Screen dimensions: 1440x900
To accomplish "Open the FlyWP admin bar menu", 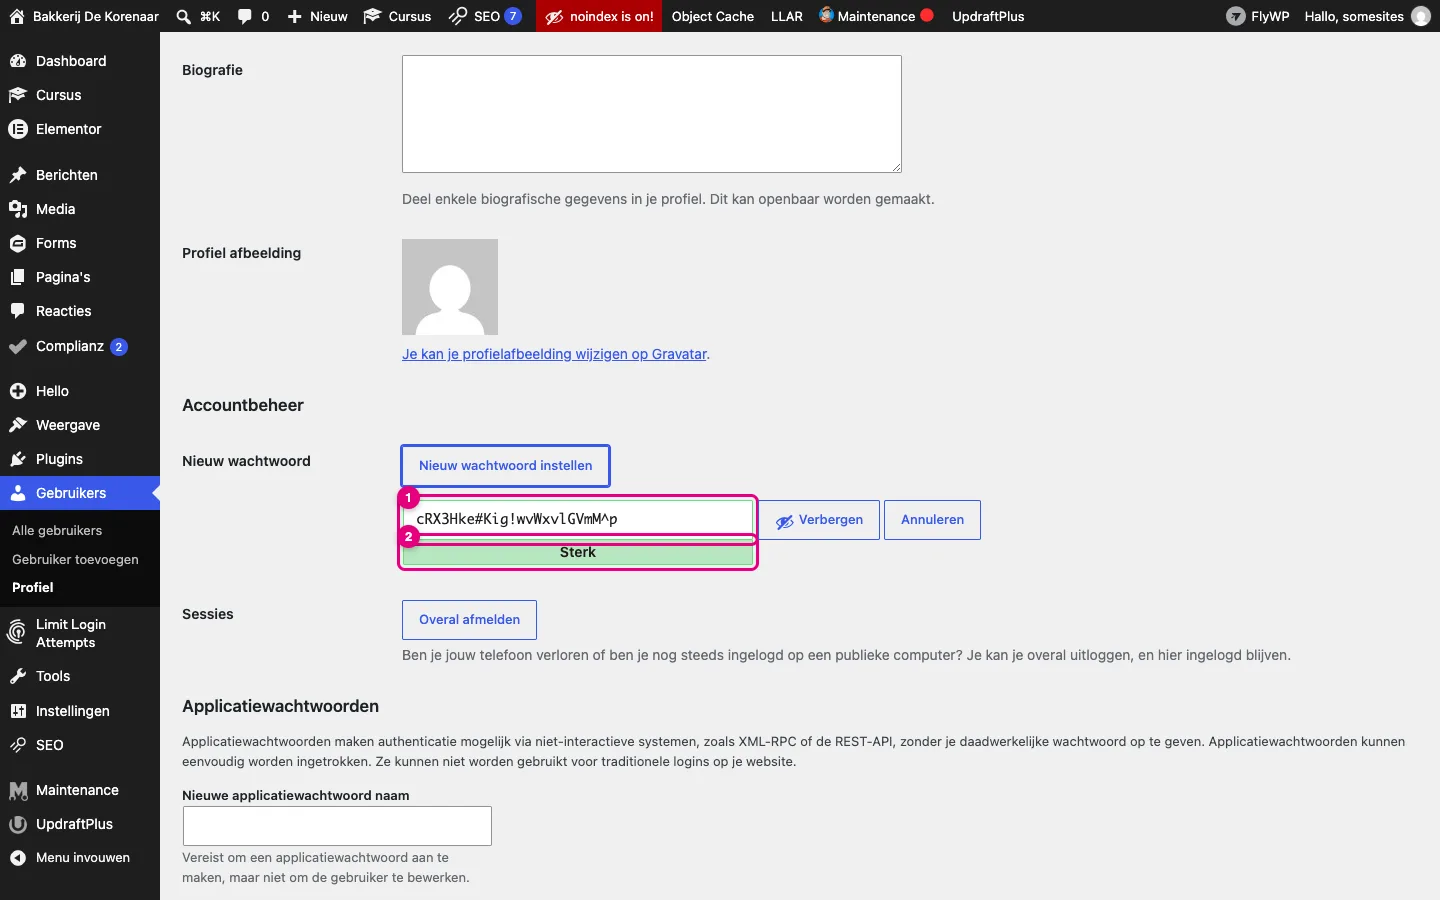I will [1258, 16].
